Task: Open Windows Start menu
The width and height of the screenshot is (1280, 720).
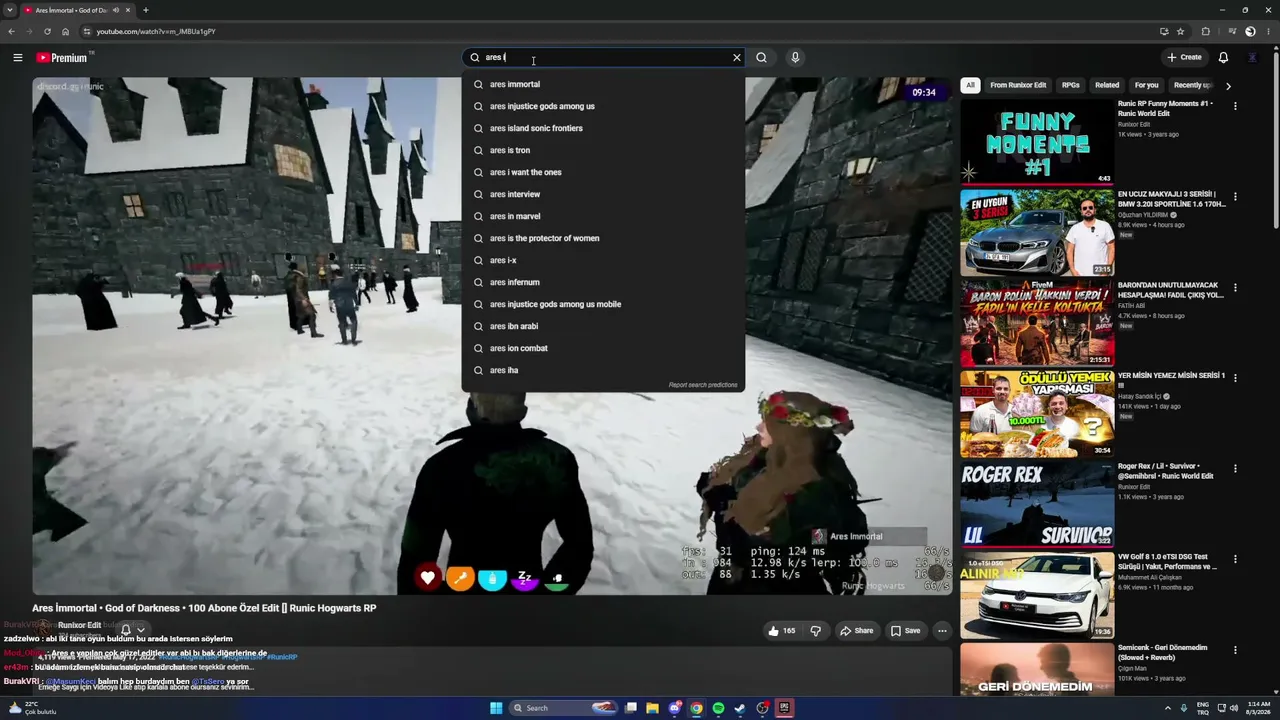Action: [x=496, y=708]
